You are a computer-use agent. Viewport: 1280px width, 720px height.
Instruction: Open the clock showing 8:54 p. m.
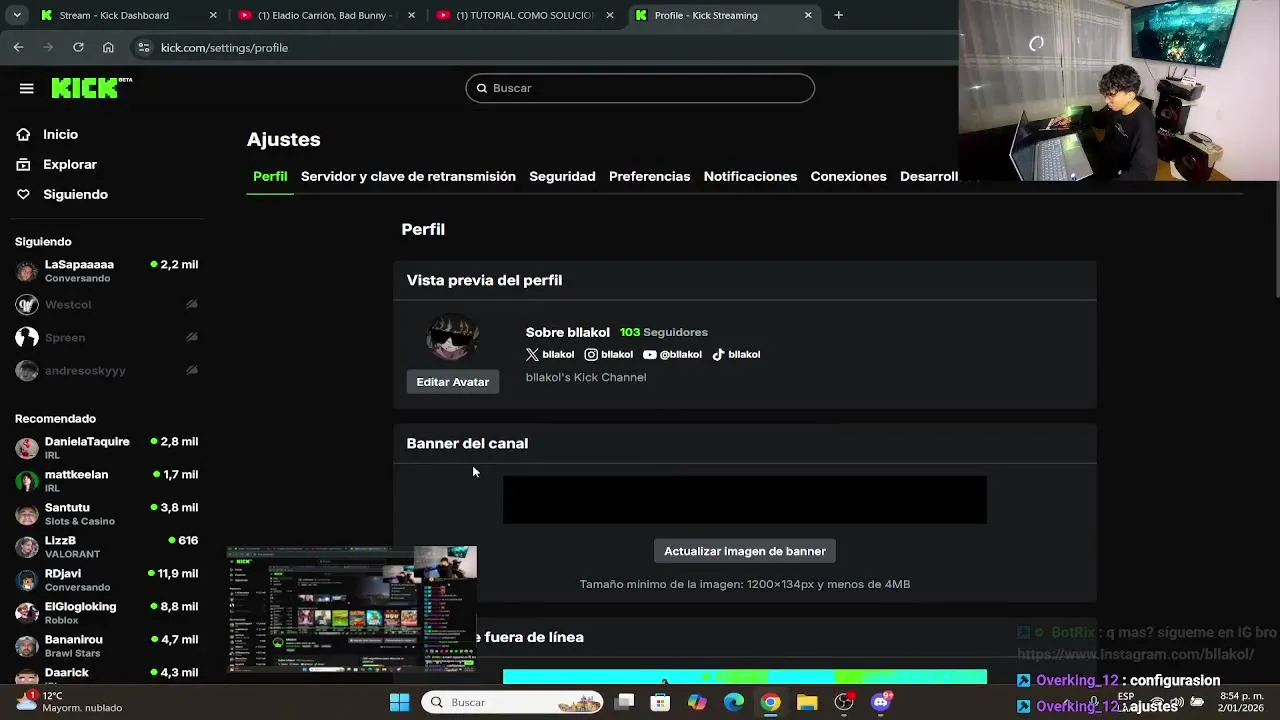1242,701
